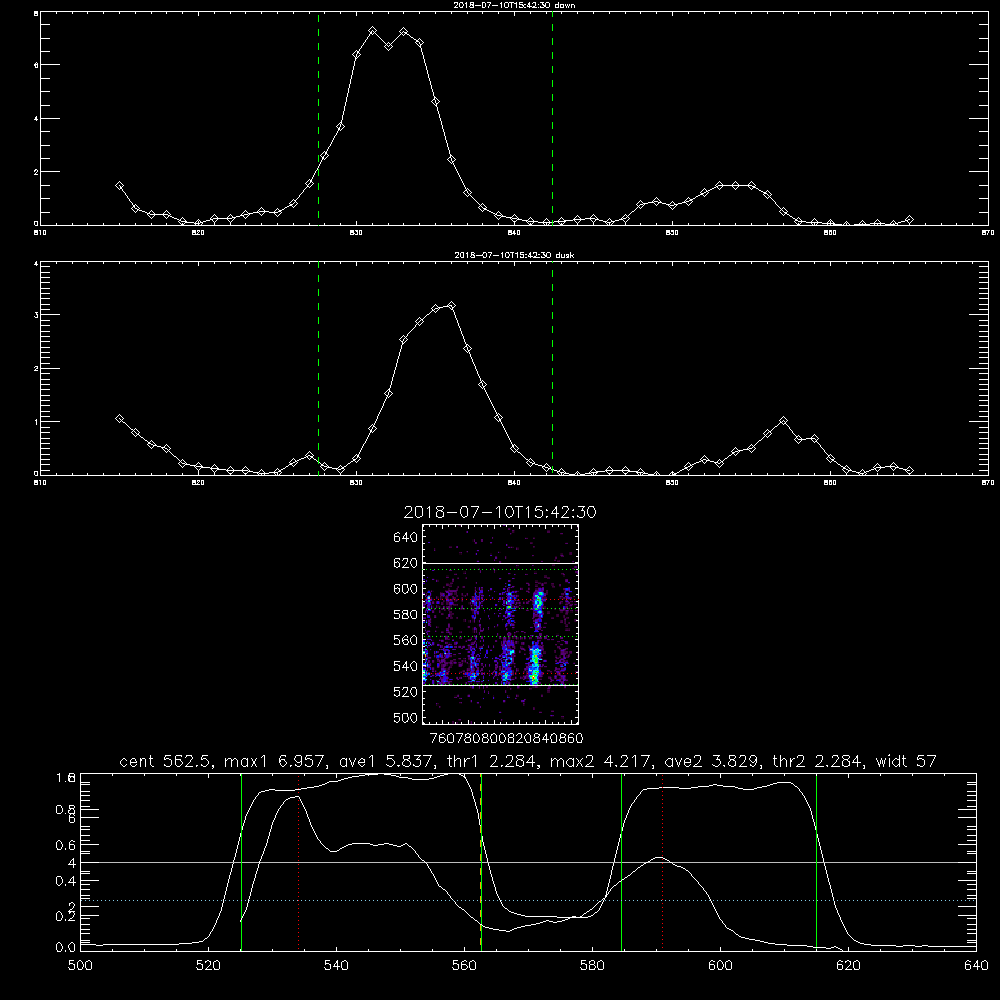Screen dimensions: 1000x1000
Task: Select "widt 57" in the stats line
Action: point(906,761)
